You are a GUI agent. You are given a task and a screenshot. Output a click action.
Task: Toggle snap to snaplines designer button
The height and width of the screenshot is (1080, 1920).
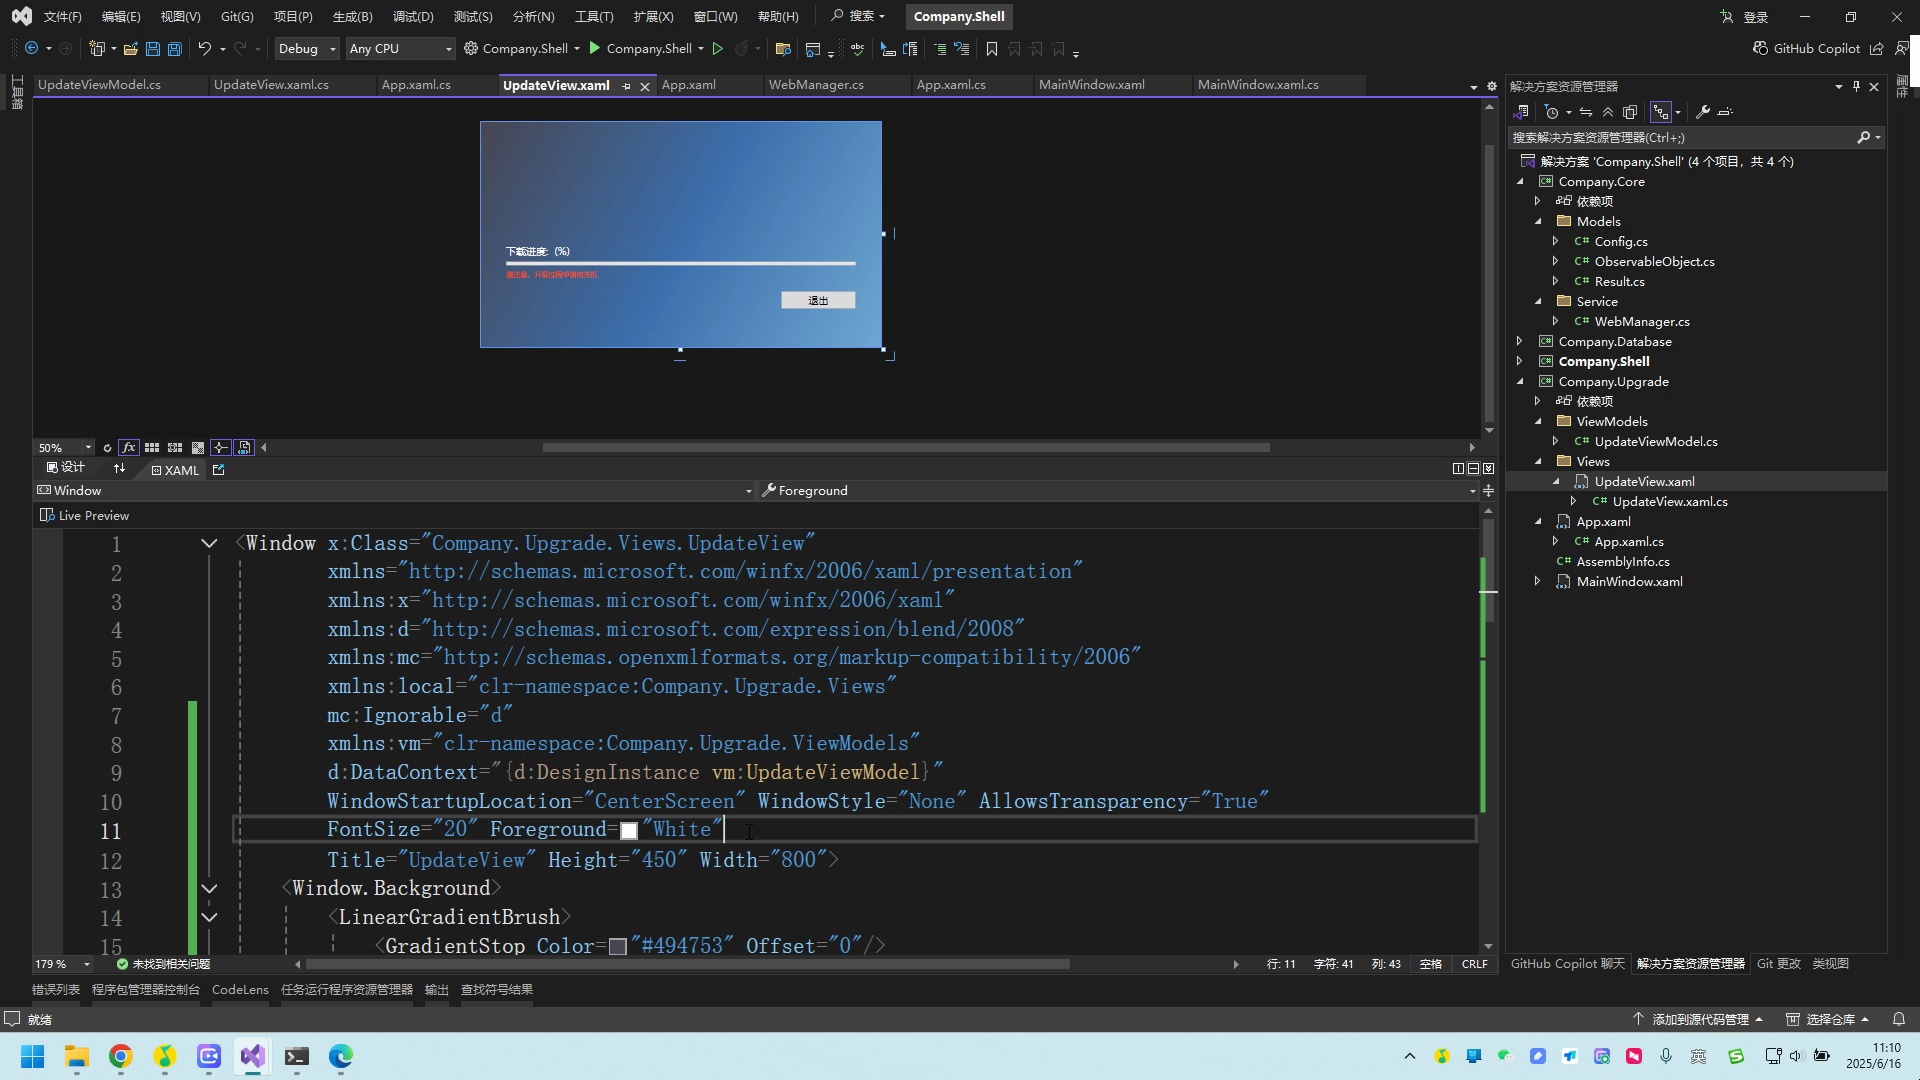[220, 448]
